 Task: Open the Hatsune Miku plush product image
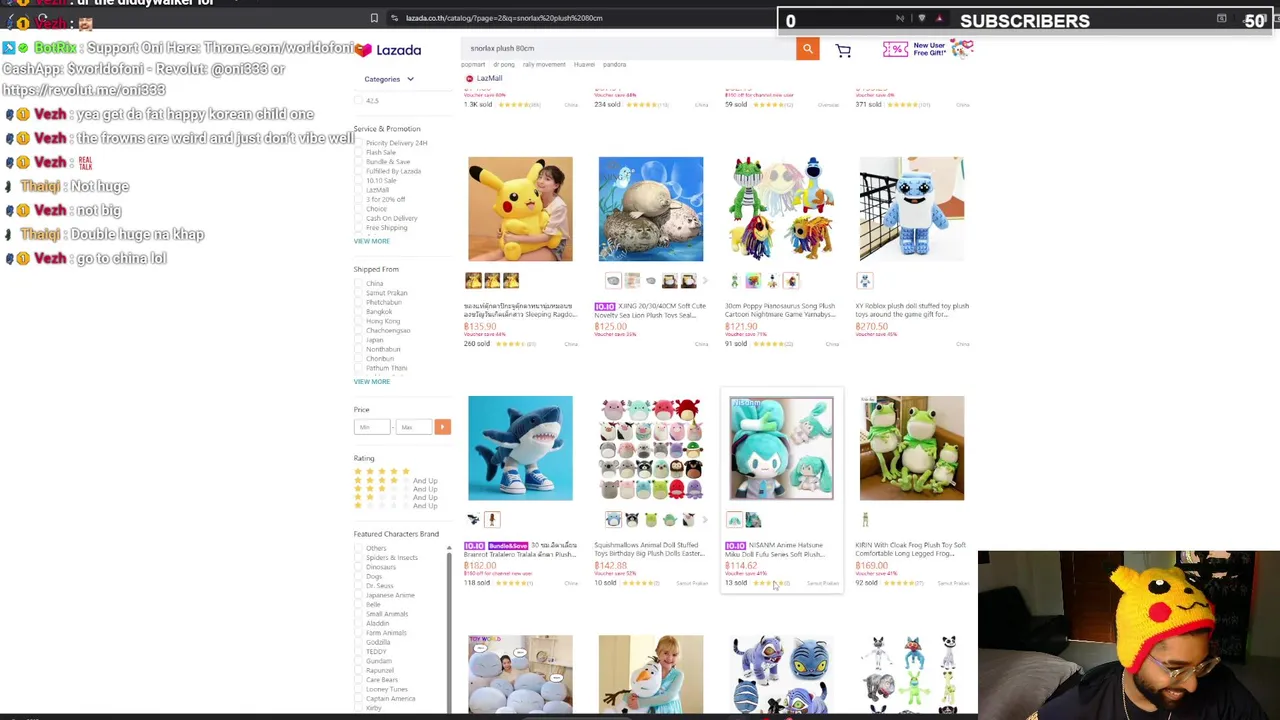click(x=781, y=448)
